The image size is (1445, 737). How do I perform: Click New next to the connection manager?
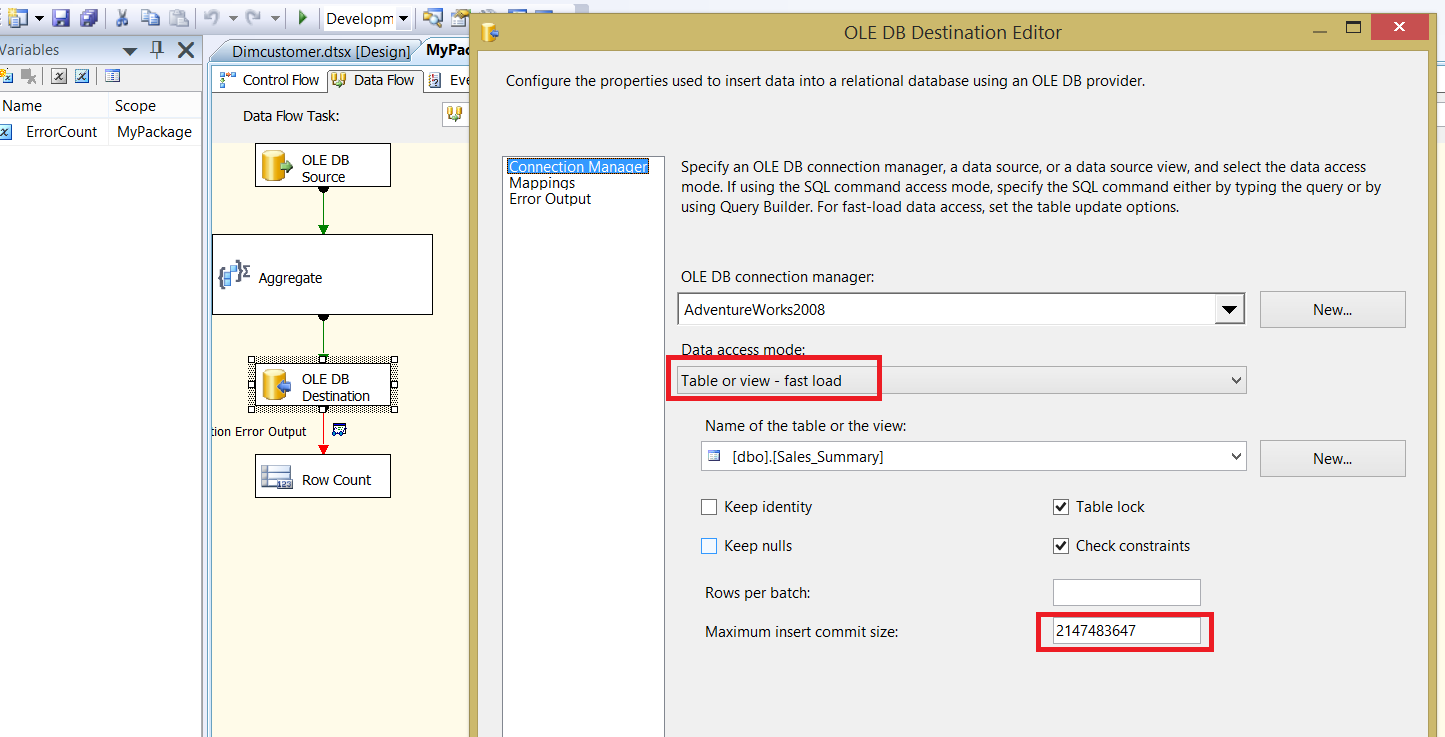point(1332,309)
